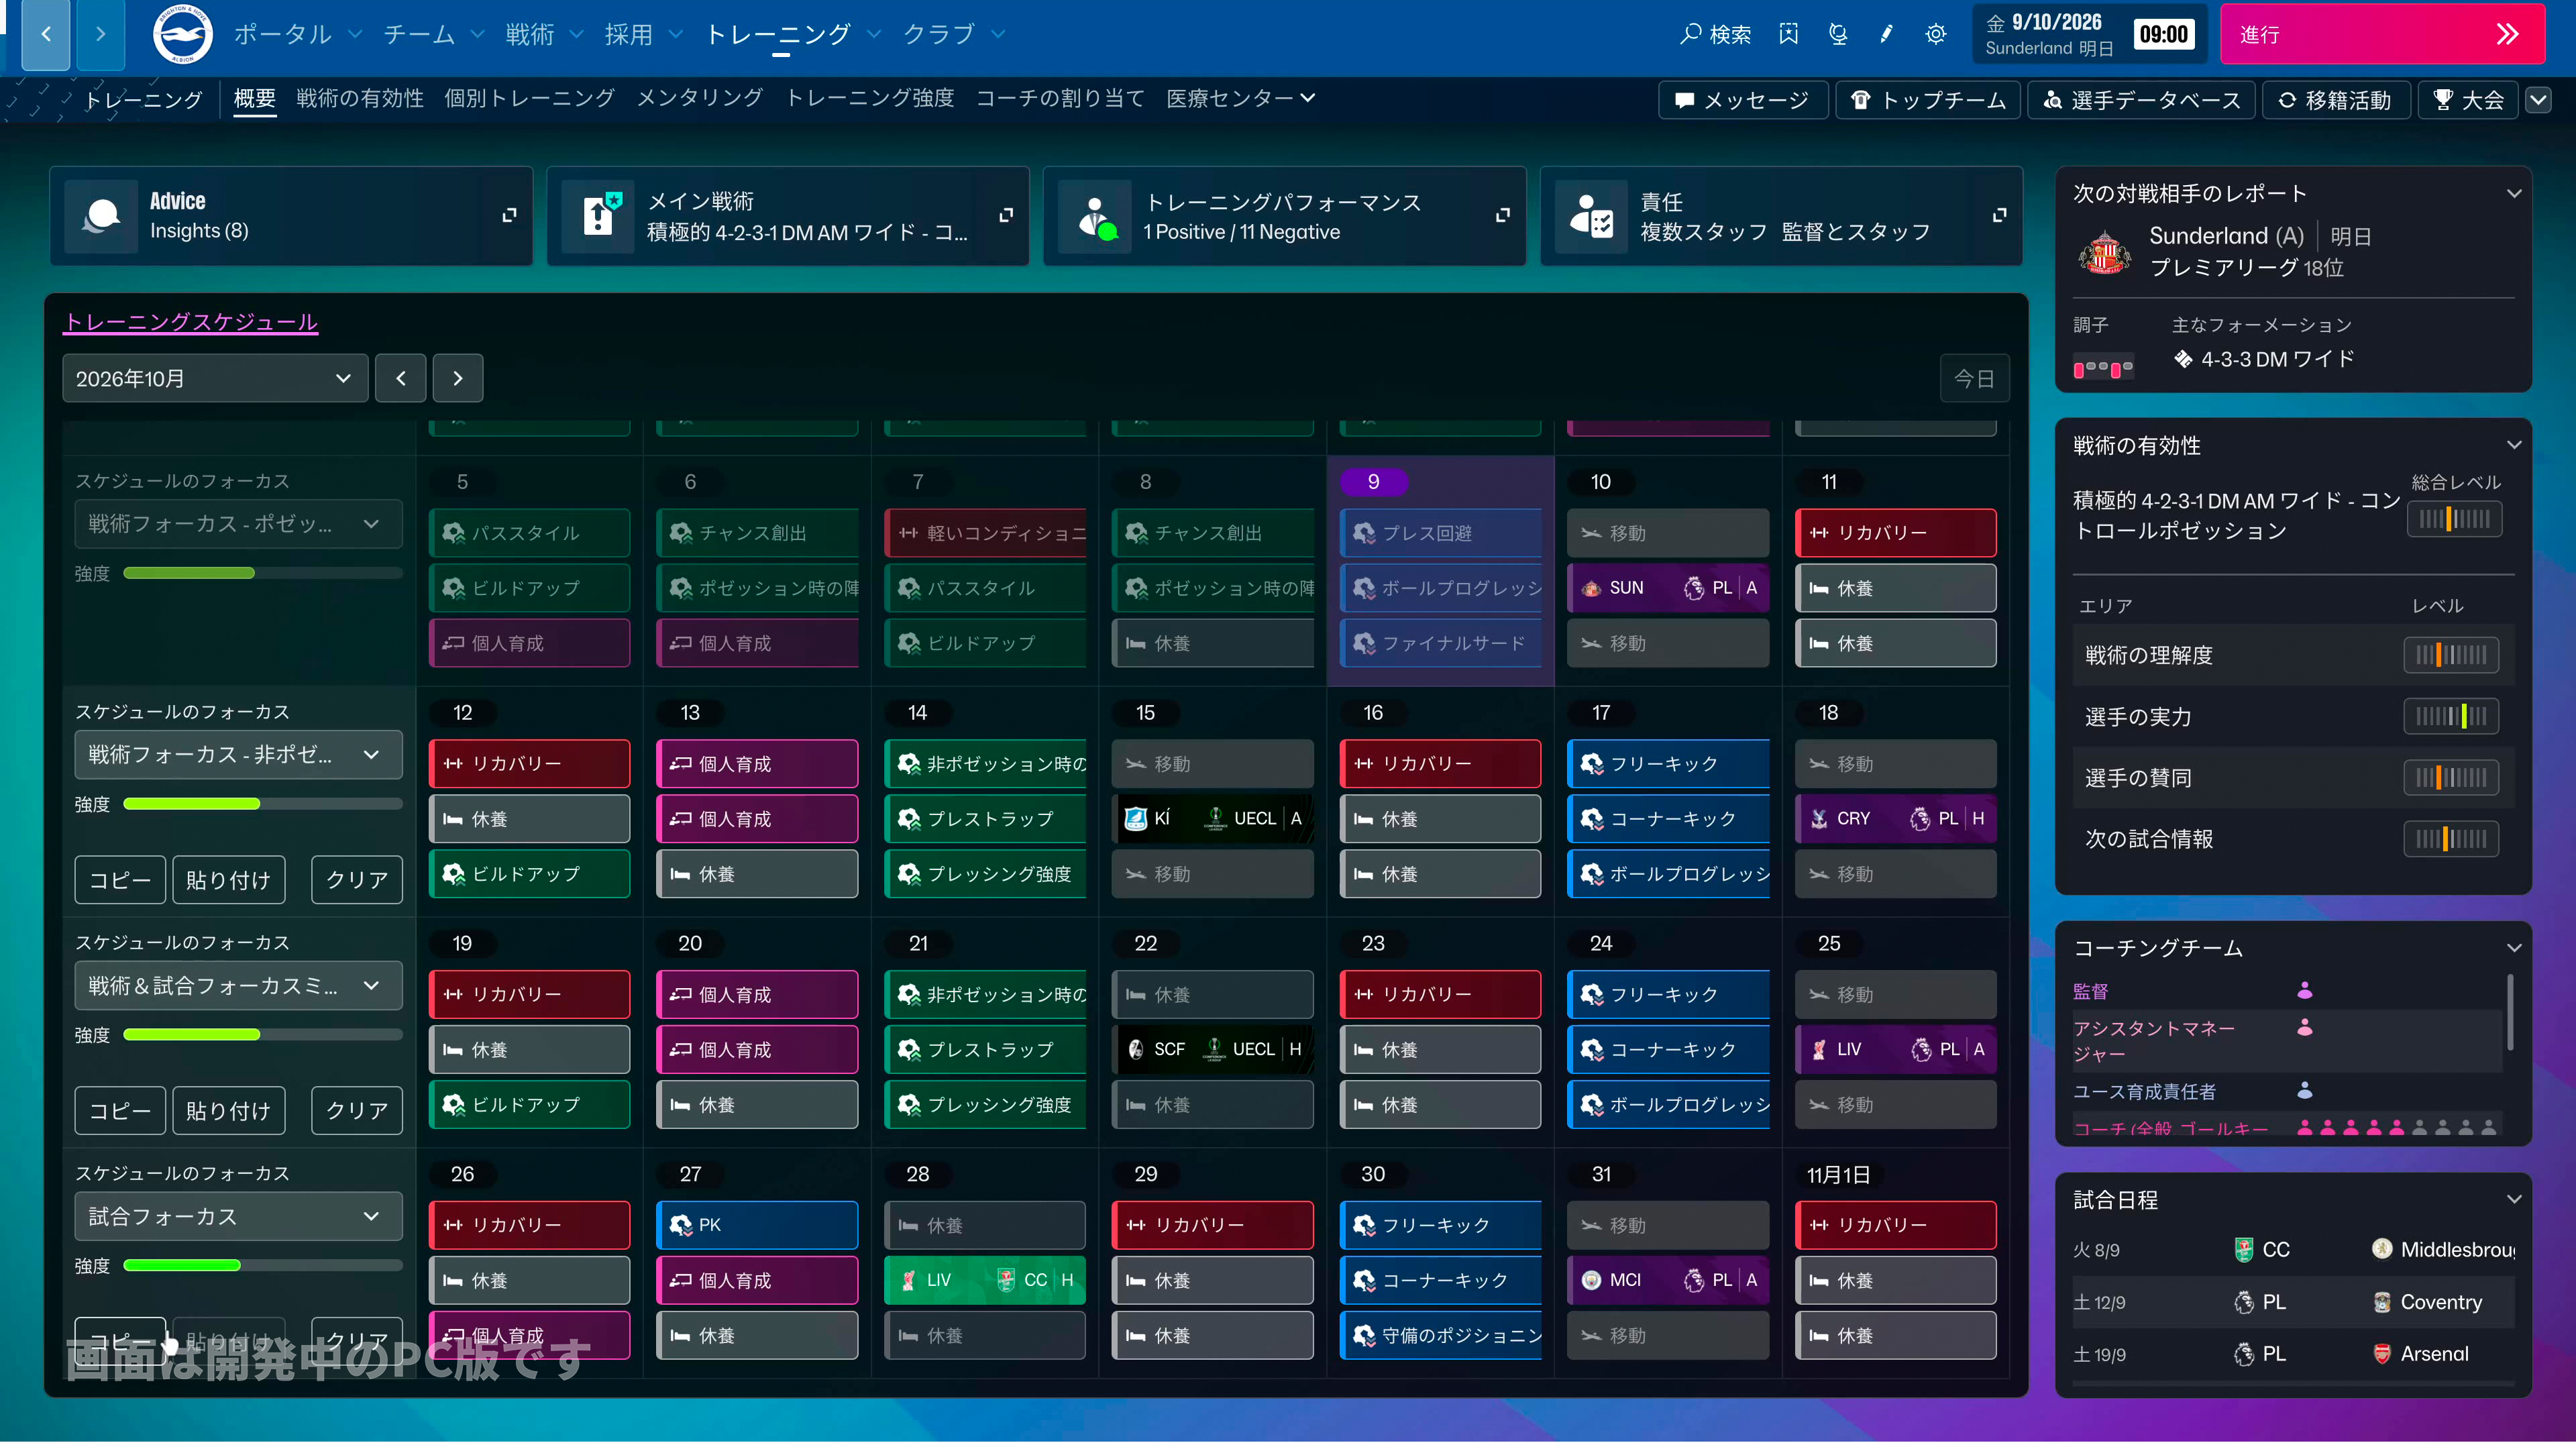
Task: Switch to メンタリング tab
Action: [700, 98]
